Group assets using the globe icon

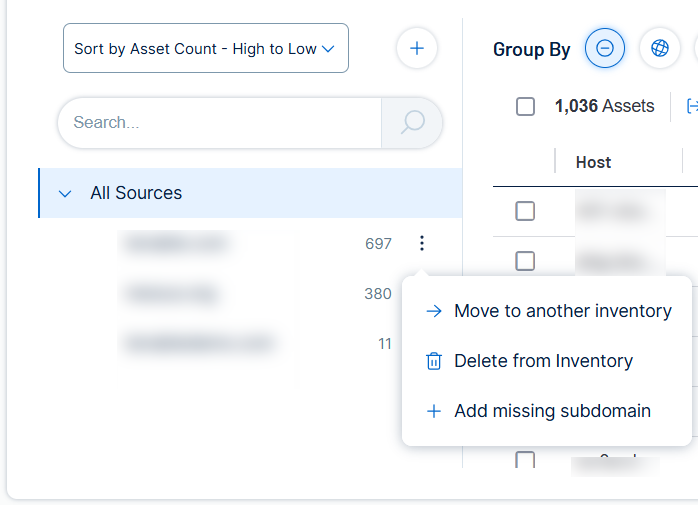[x=659, y=48]
